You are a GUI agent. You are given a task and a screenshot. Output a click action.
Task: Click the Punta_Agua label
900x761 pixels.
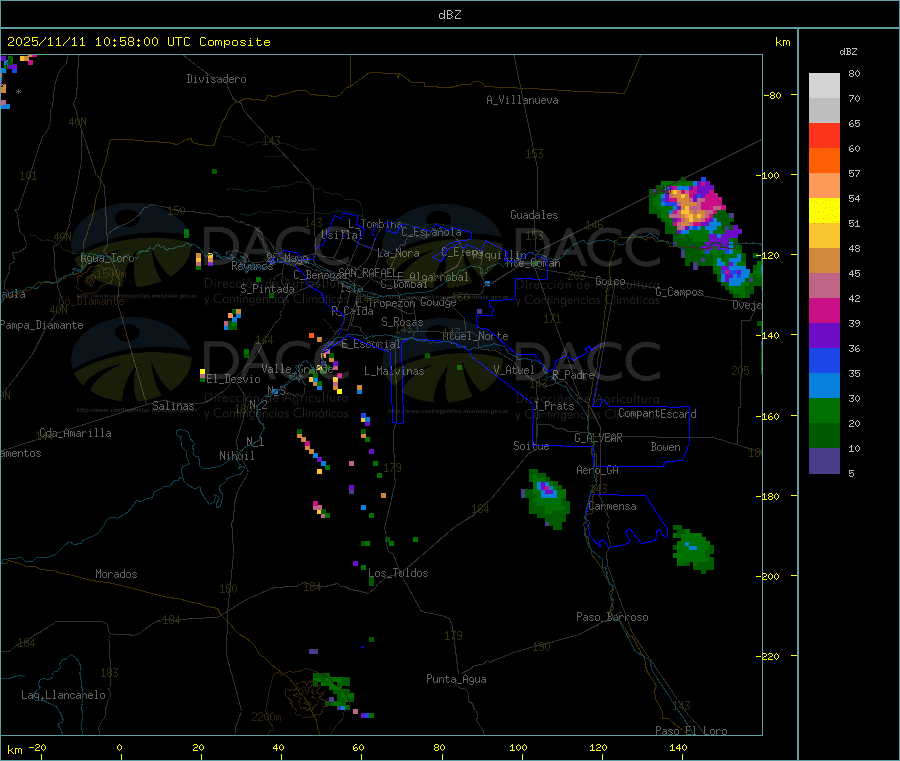(x=456, y=679)
